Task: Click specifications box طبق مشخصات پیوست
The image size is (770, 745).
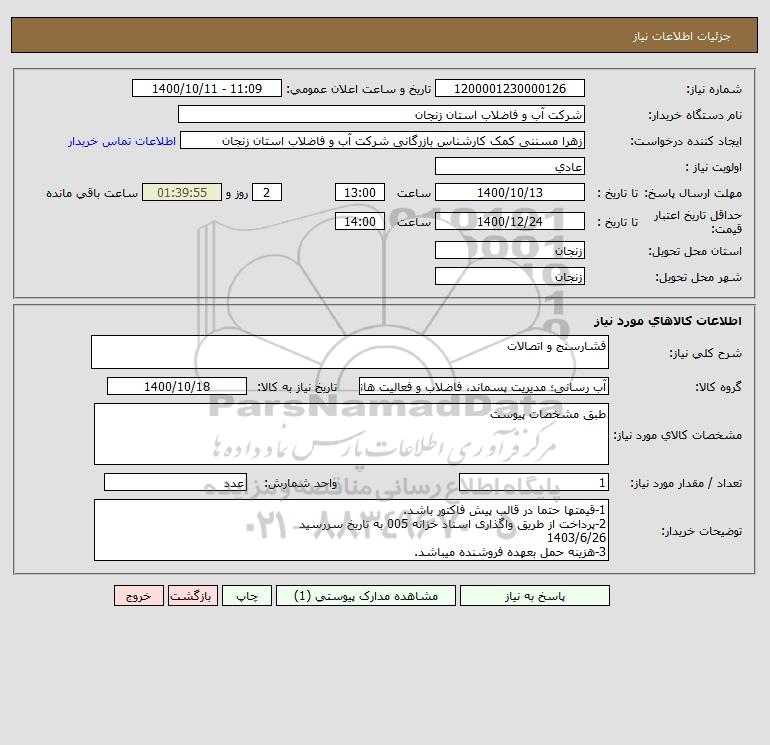Action: (x=351, y=434)
